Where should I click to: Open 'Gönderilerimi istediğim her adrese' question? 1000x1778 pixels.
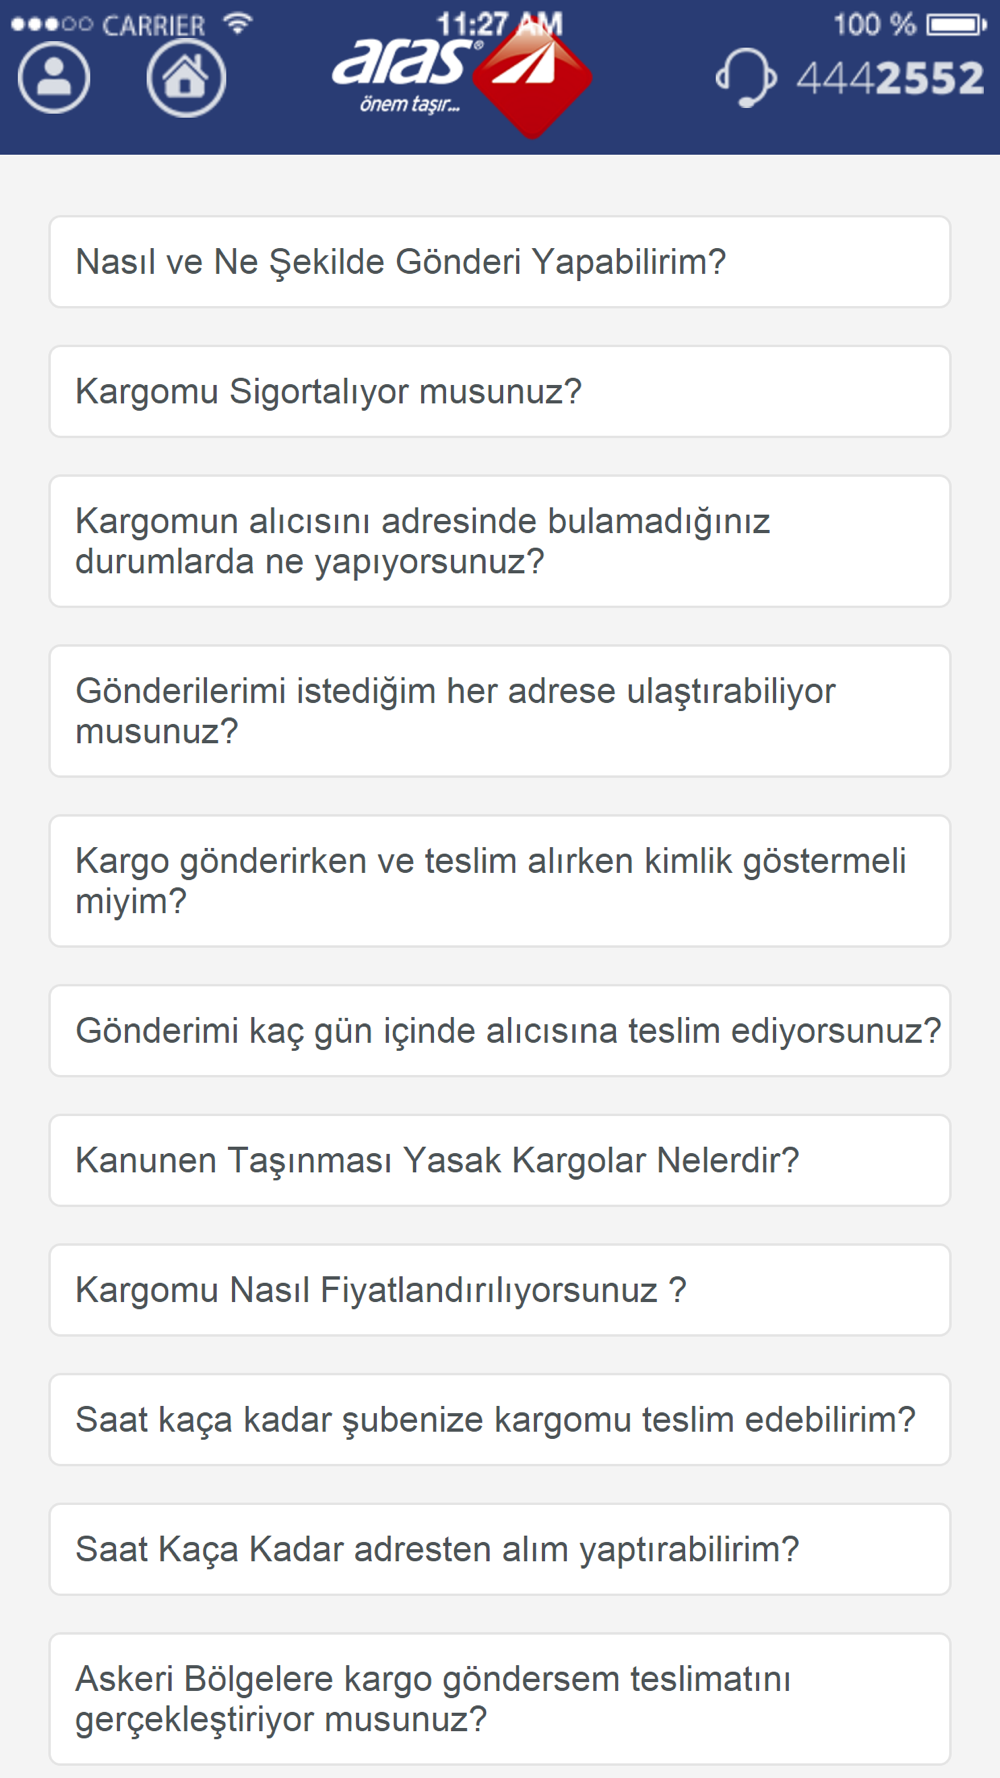point(500,711)
